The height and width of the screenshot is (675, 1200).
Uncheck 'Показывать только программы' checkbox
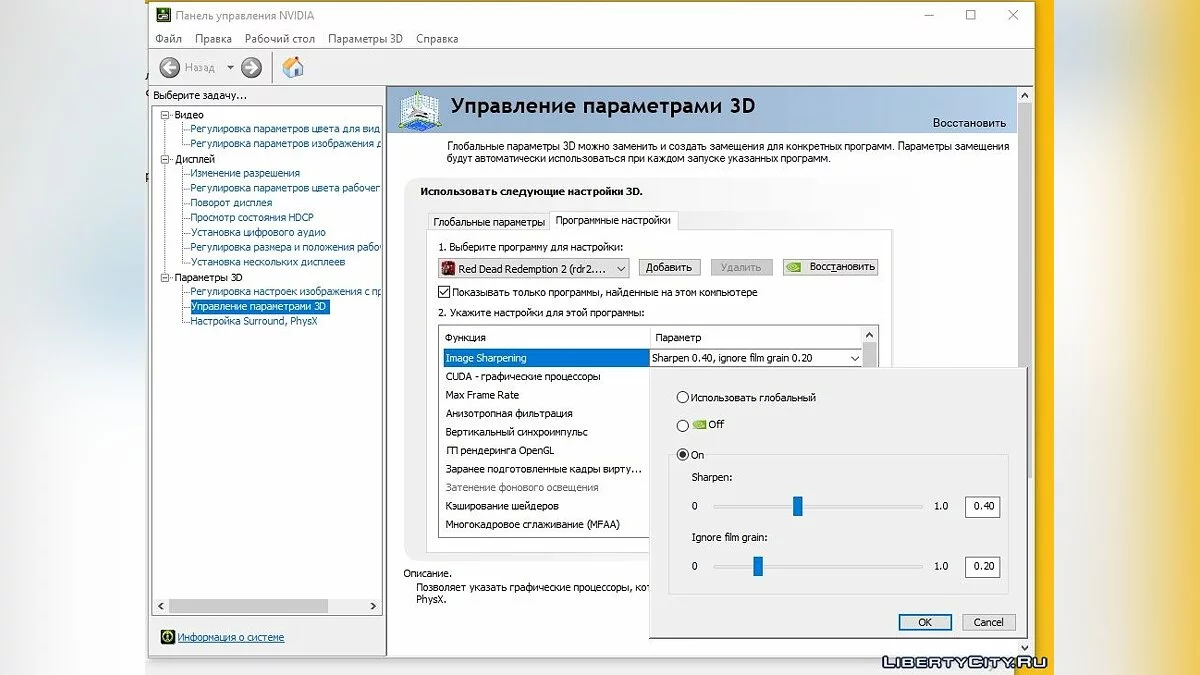tap(444, 292)
